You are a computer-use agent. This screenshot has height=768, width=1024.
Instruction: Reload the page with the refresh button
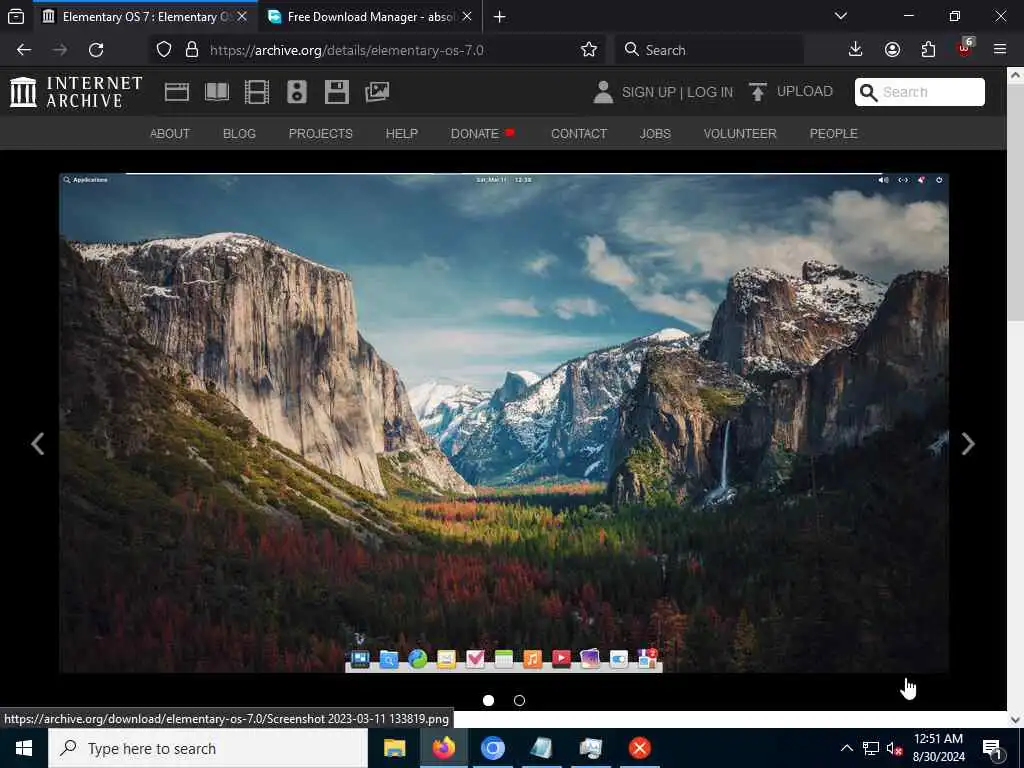coord(96,50)
